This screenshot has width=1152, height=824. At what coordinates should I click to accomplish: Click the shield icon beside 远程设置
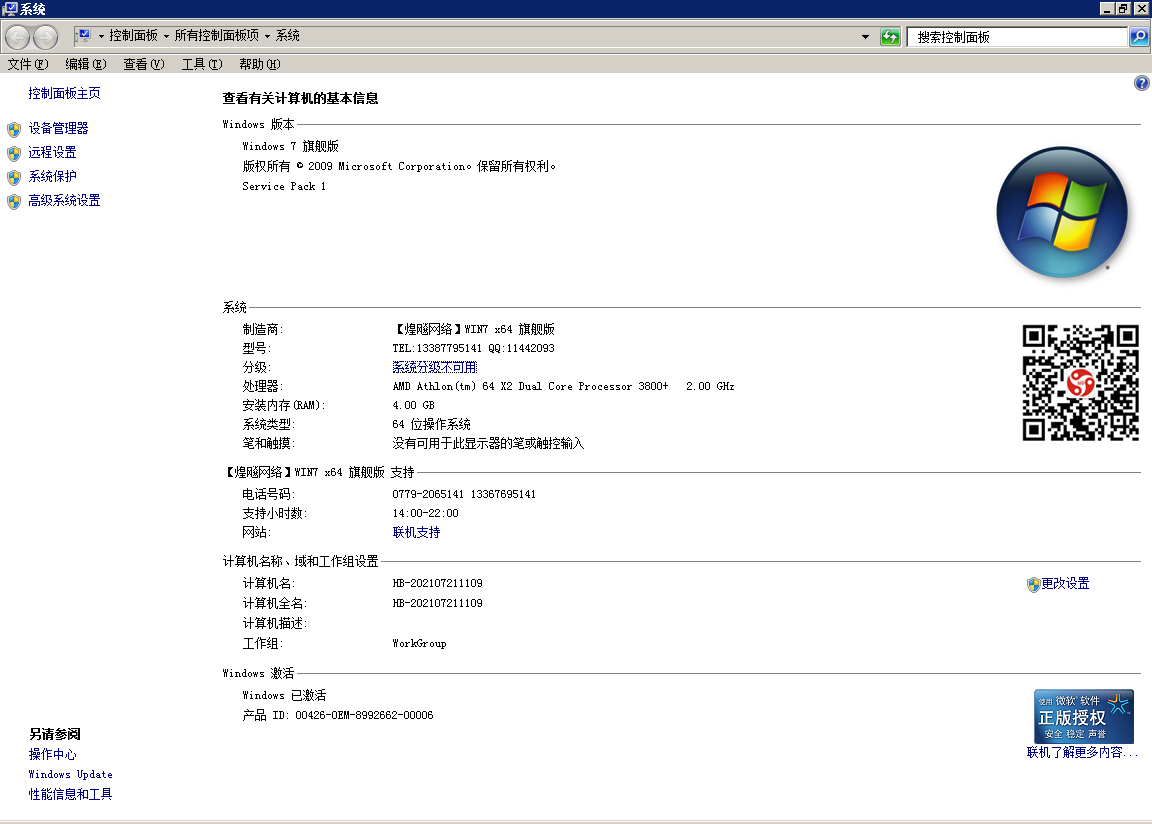pyautogui.click(x=14, y=153)
